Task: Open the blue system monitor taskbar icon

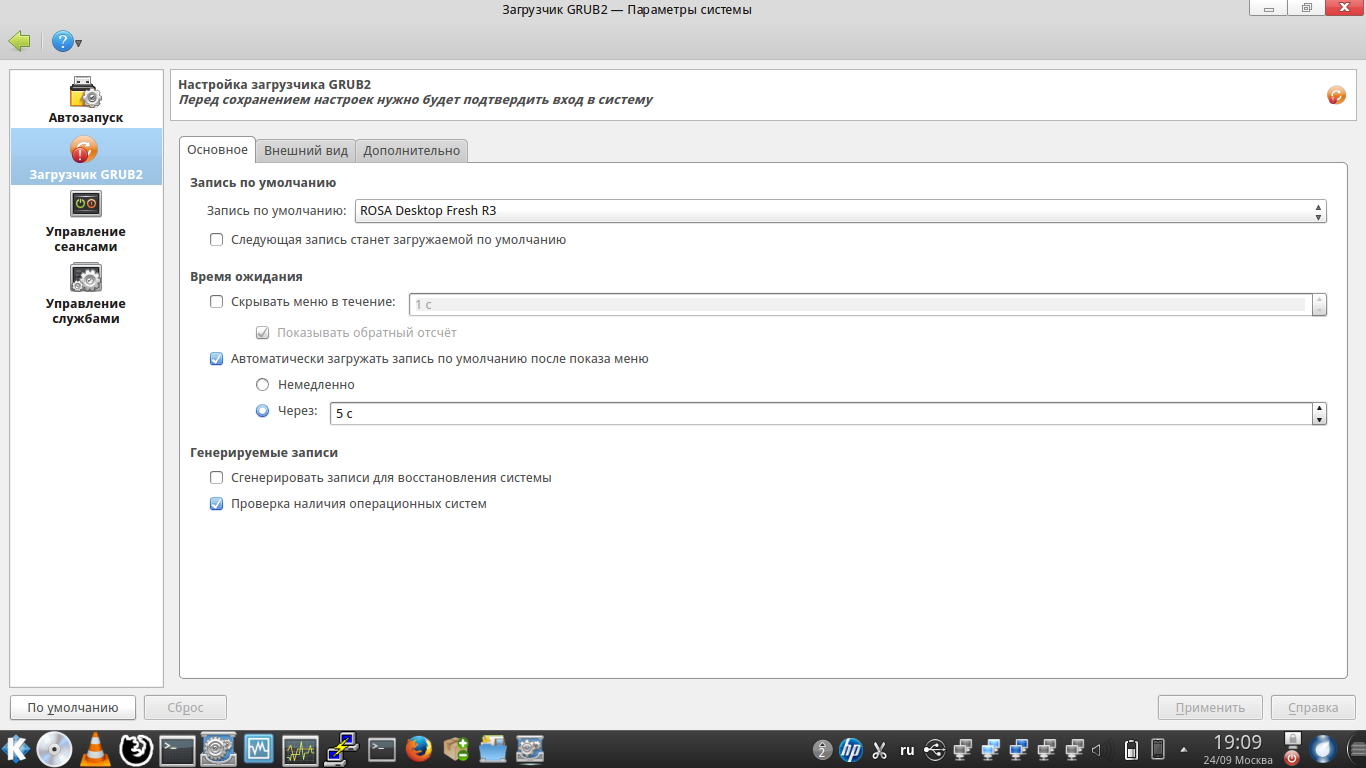Action: coord(259,748)
